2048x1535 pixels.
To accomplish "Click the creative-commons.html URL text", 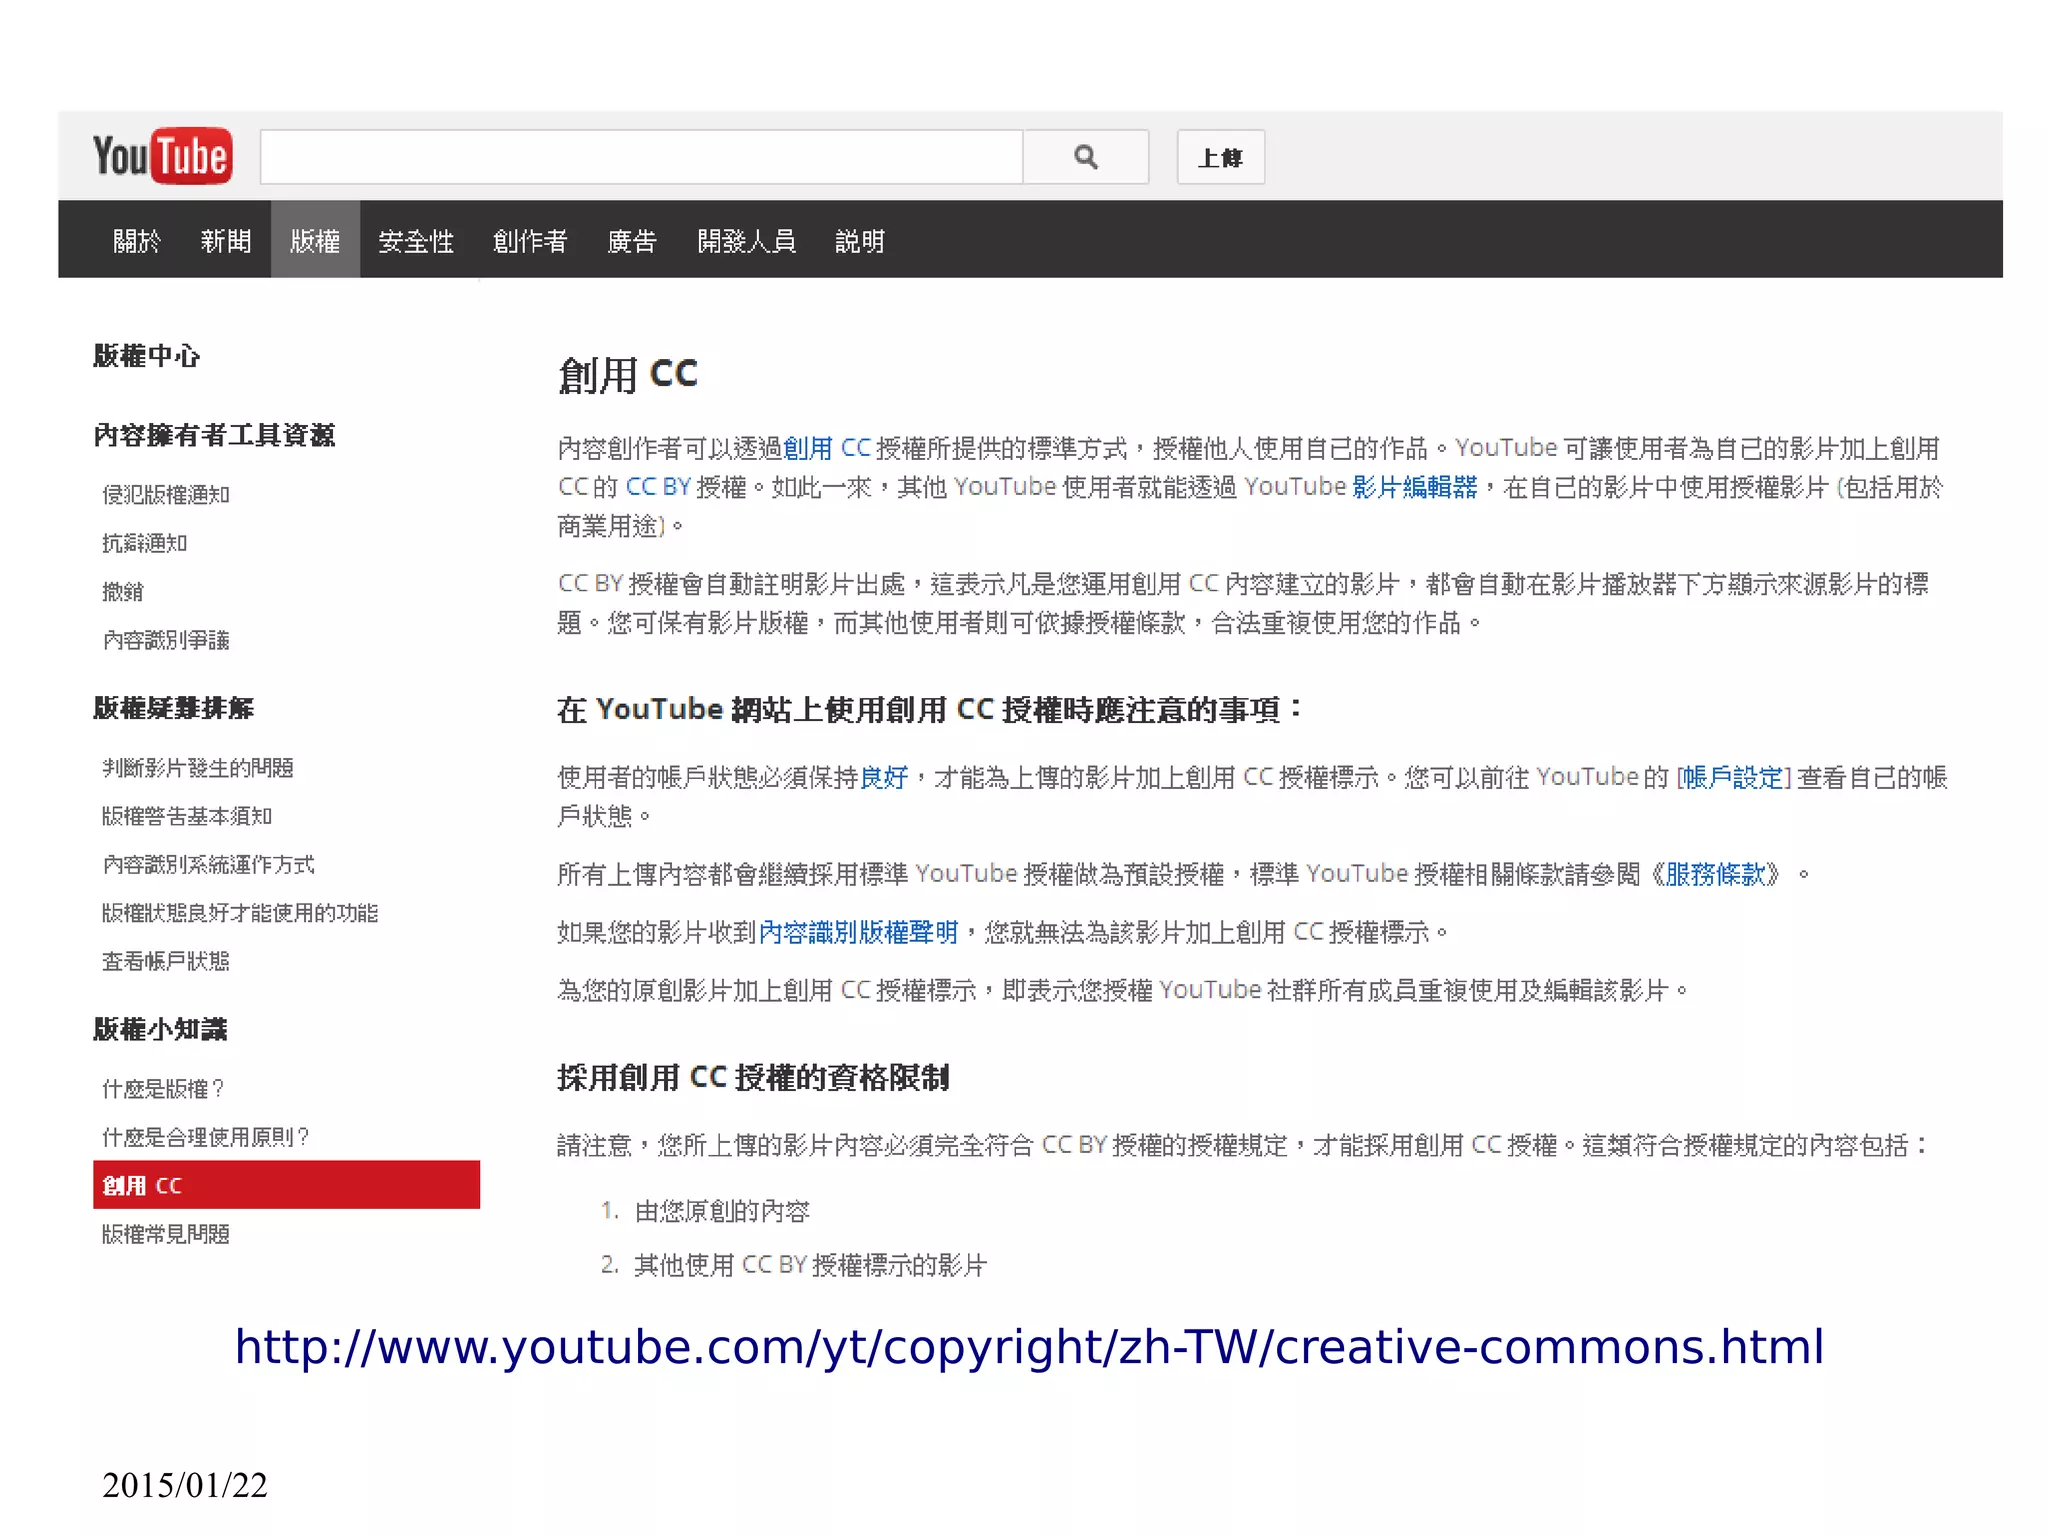I will (x=1029, y=1346).
